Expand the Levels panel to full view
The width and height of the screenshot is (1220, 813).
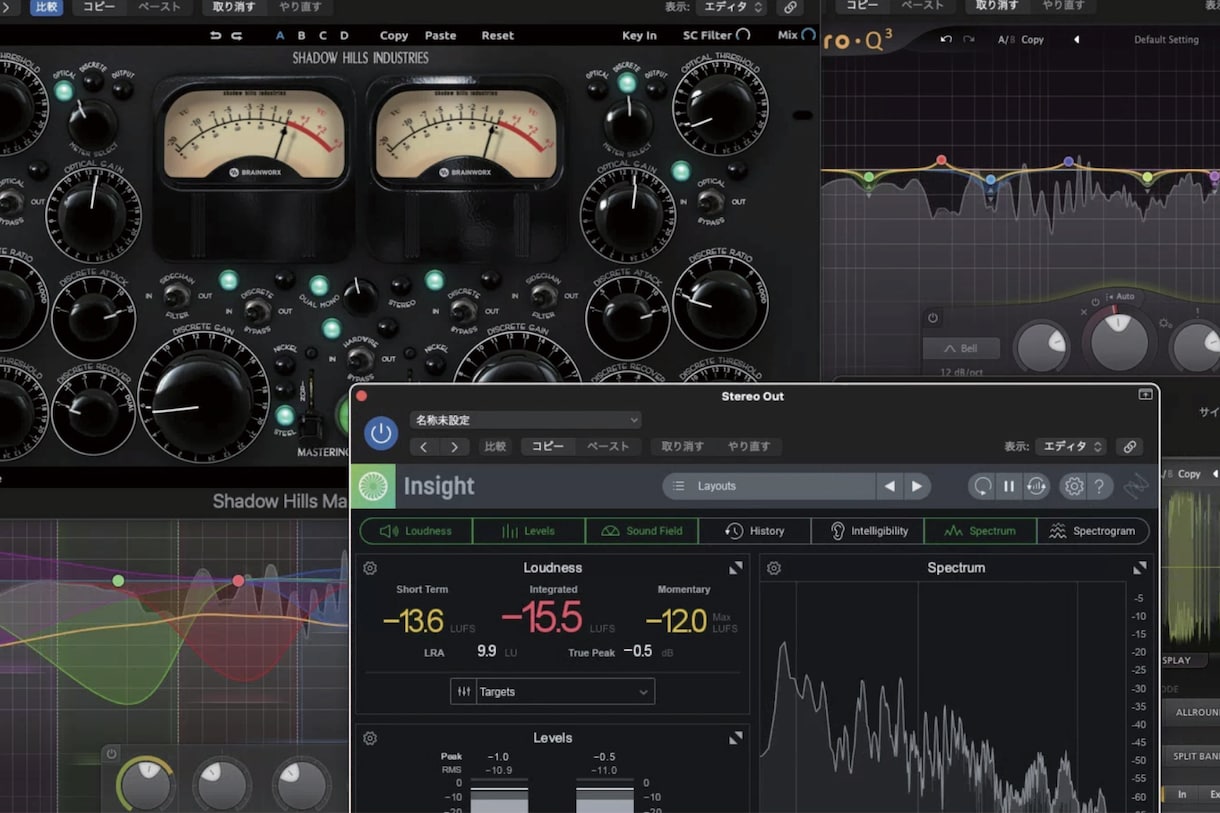736,738
